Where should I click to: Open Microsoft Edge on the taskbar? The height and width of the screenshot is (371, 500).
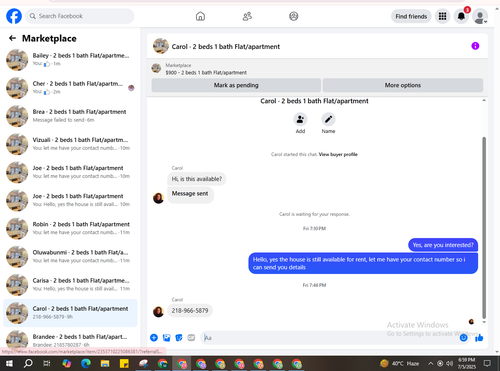point(86,363)
